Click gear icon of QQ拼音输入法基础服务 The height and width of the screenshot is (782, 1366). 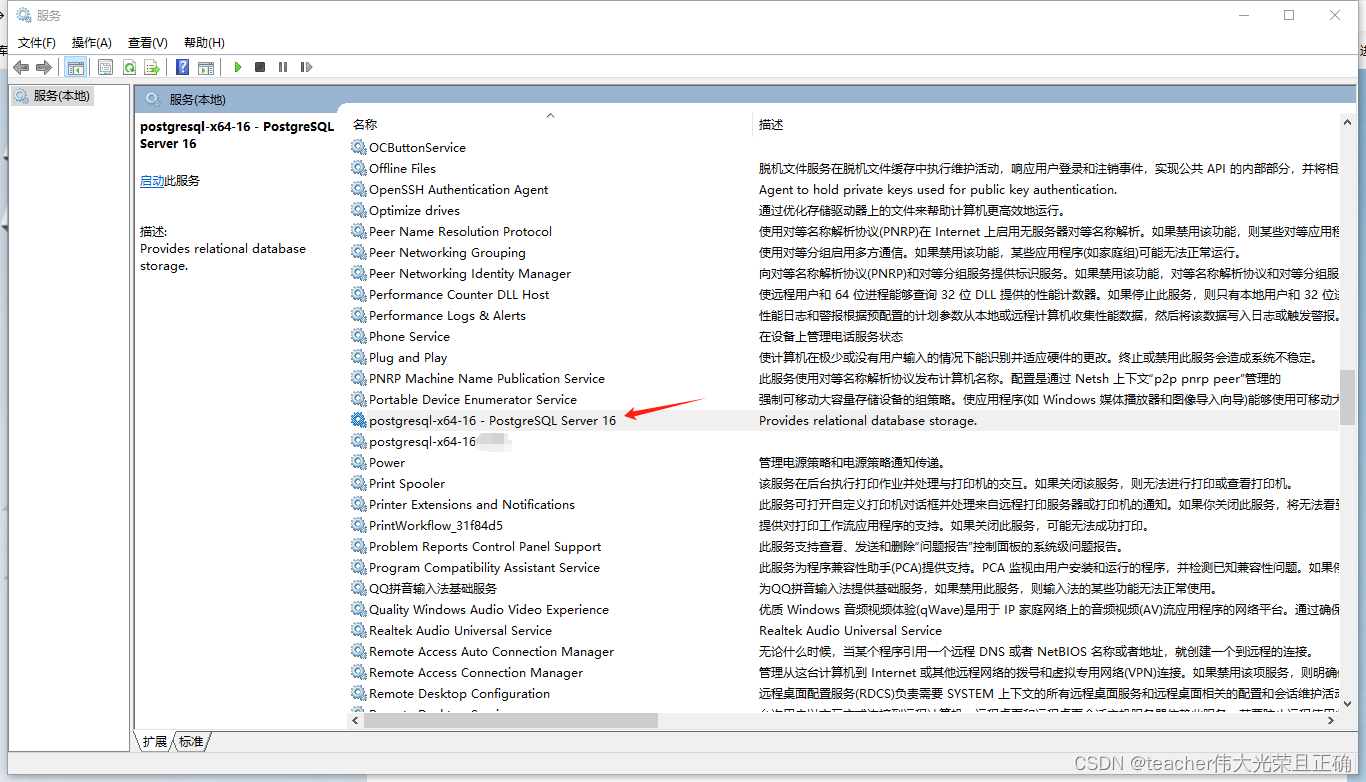point(359,588)
